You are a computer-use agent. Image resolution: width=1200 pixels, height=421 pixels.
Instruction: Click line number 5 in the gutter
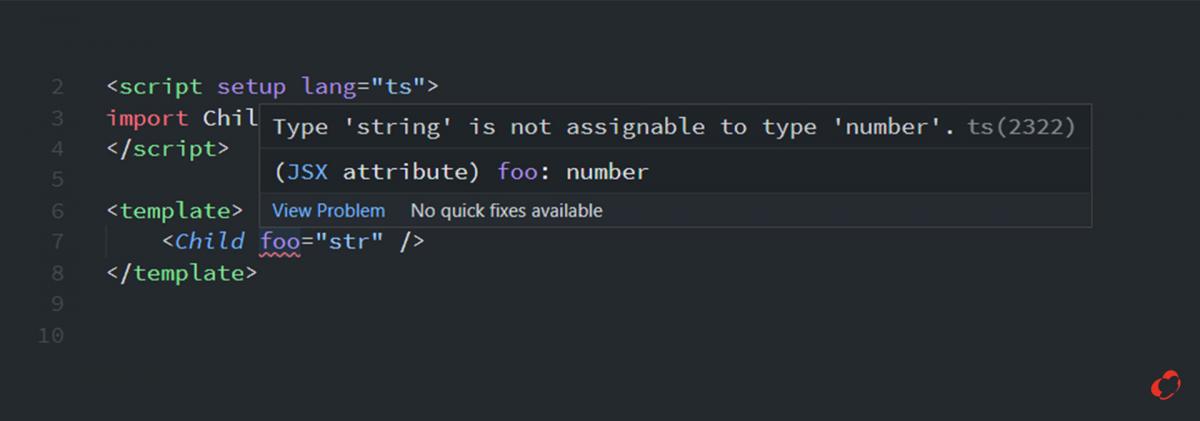click(56, 180)
